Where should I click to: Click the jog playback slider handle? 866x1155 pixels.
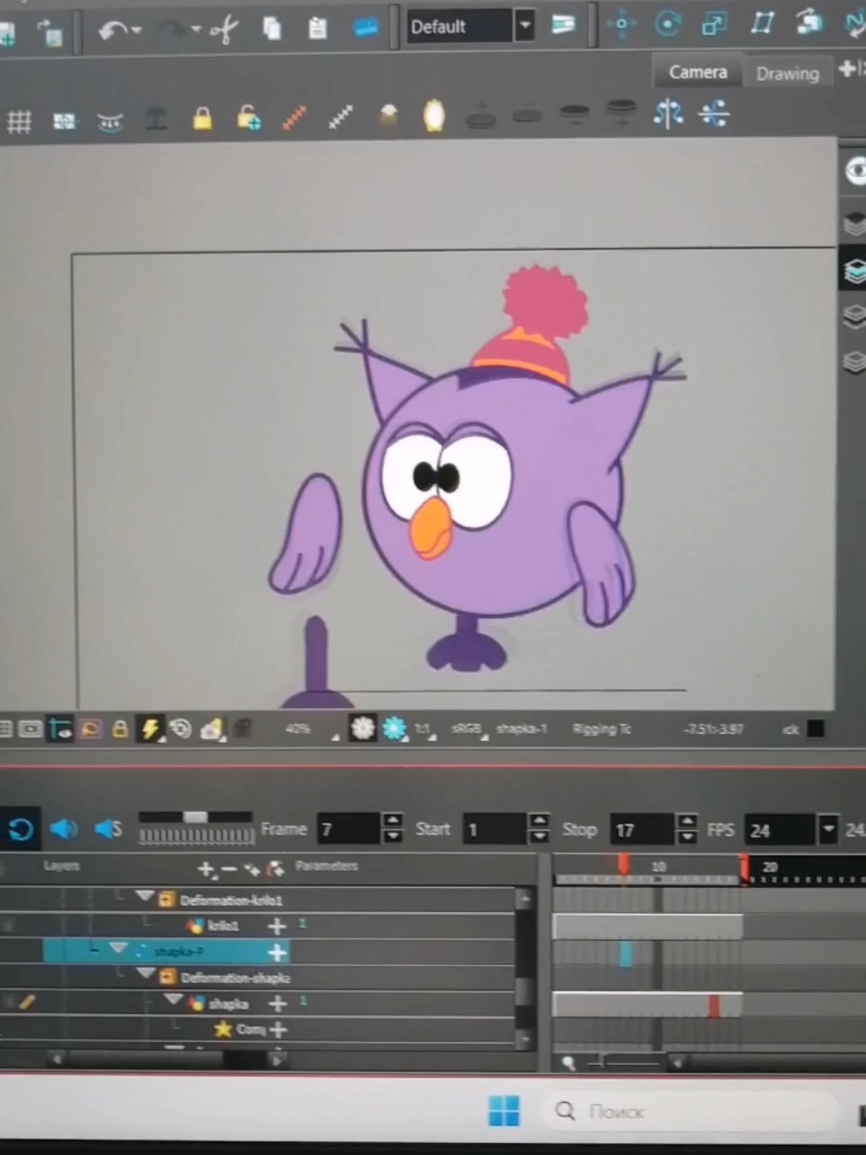click(x=195, y=817)
